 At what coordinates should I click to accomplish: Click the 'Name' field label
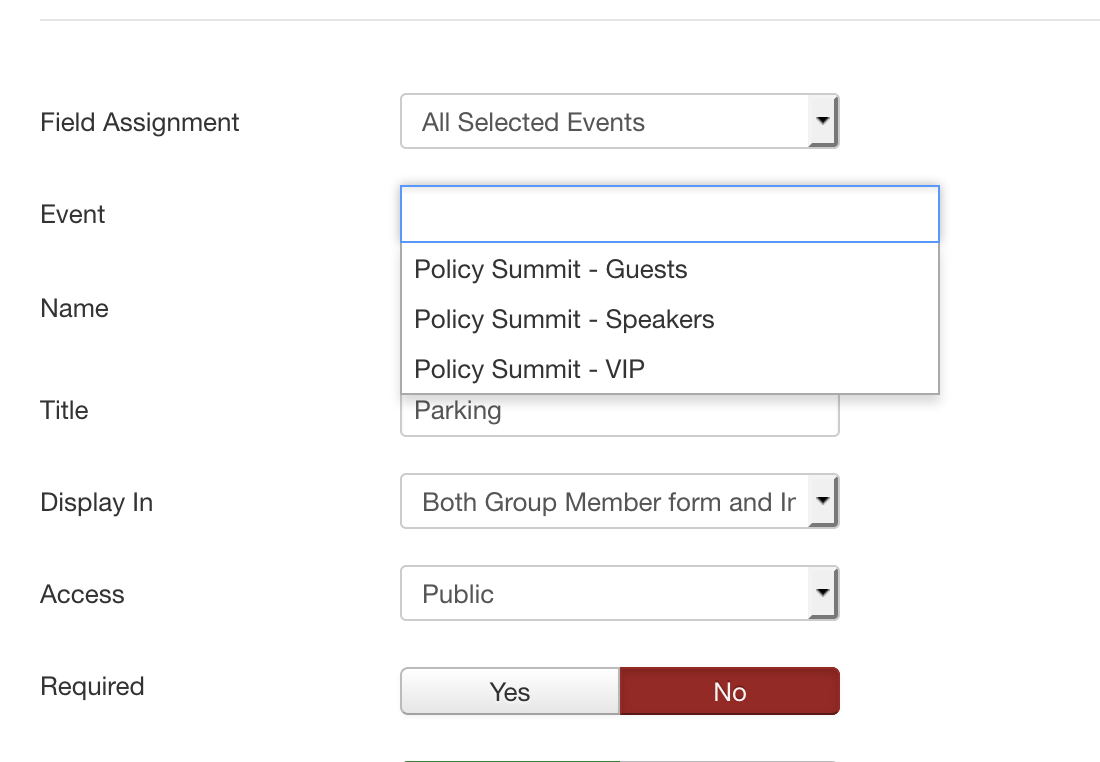point(75,309)
